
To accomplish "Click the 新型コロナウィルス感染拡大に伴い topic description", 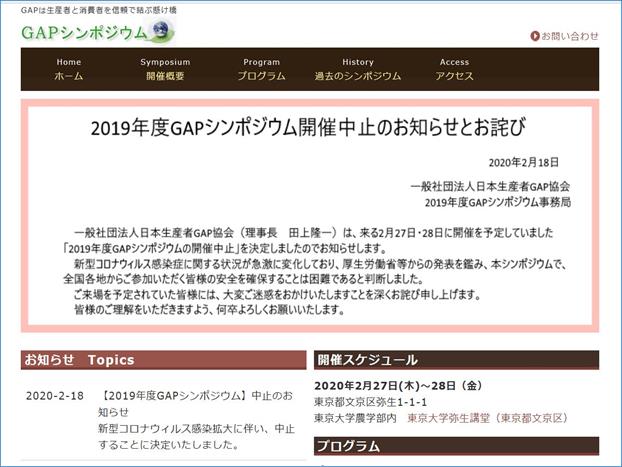I will pyautogui.click(x=196, y=437).
